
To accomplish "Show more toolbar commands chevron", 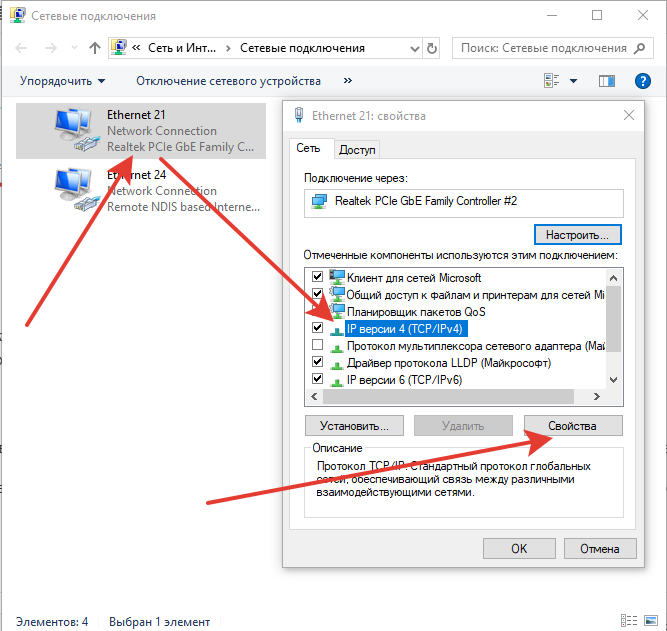I will point(348,80).
